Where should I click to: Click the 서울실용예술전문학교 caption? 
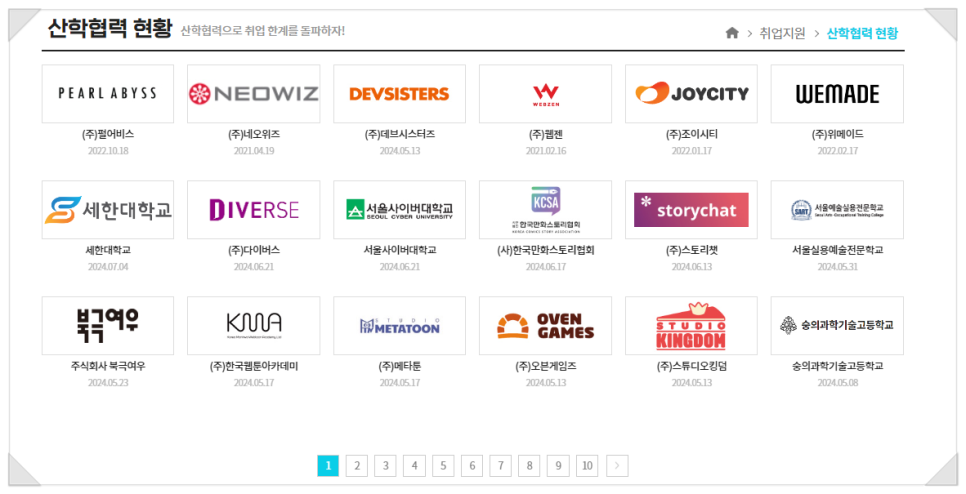point(837,250)
